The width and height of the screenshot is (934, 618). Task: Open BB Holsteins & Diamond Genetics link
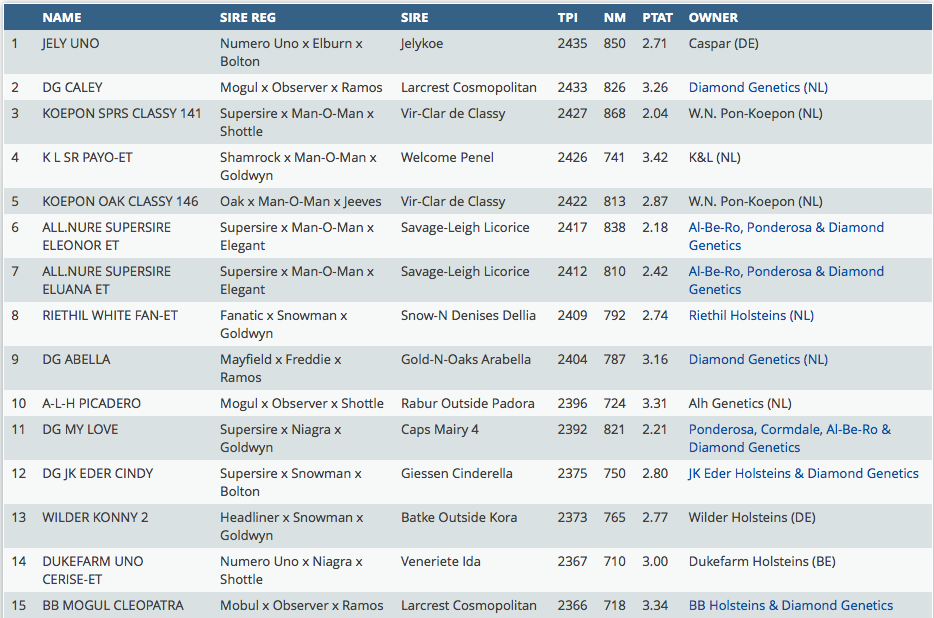(790, 606)
